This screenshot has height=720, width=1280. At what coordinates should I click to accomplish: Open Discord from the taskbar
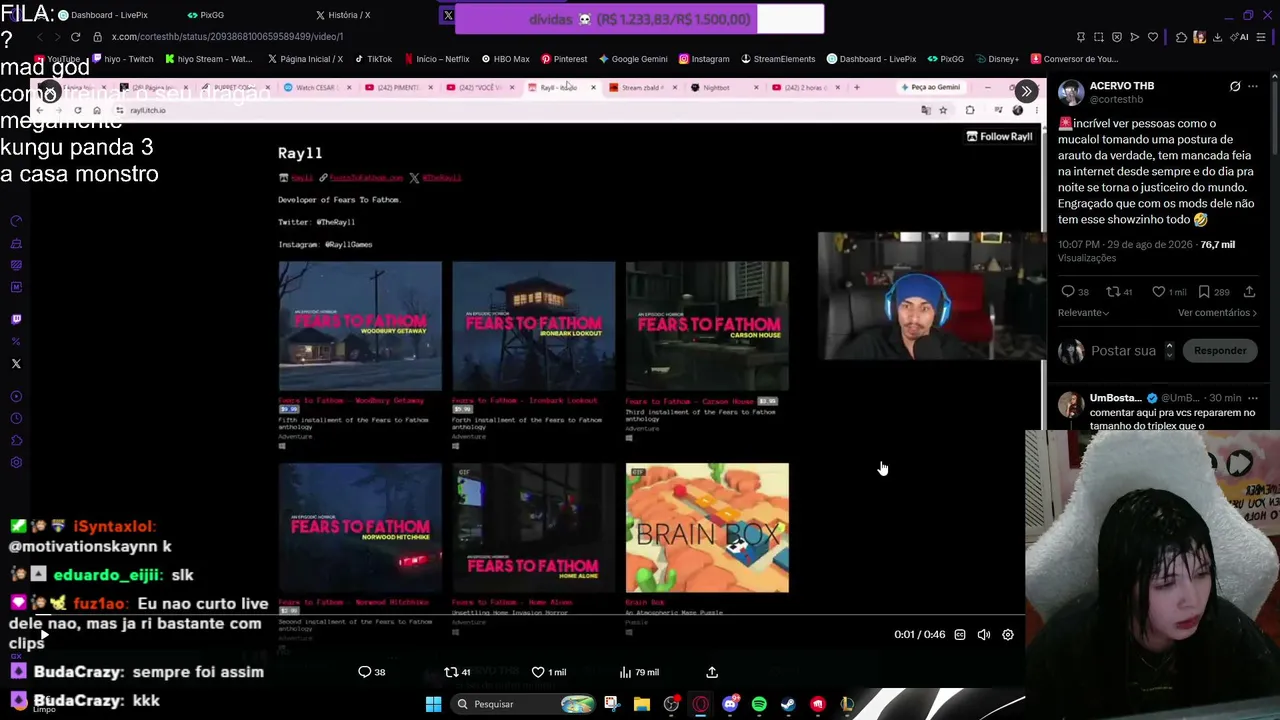point(730,704)
